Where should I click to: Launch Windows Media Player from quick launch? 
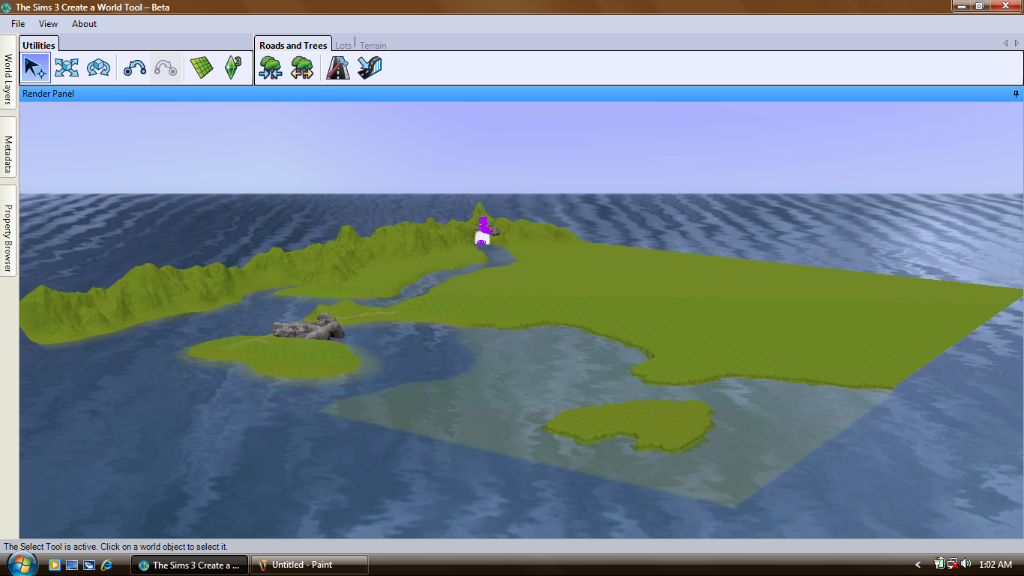point(55,565)
